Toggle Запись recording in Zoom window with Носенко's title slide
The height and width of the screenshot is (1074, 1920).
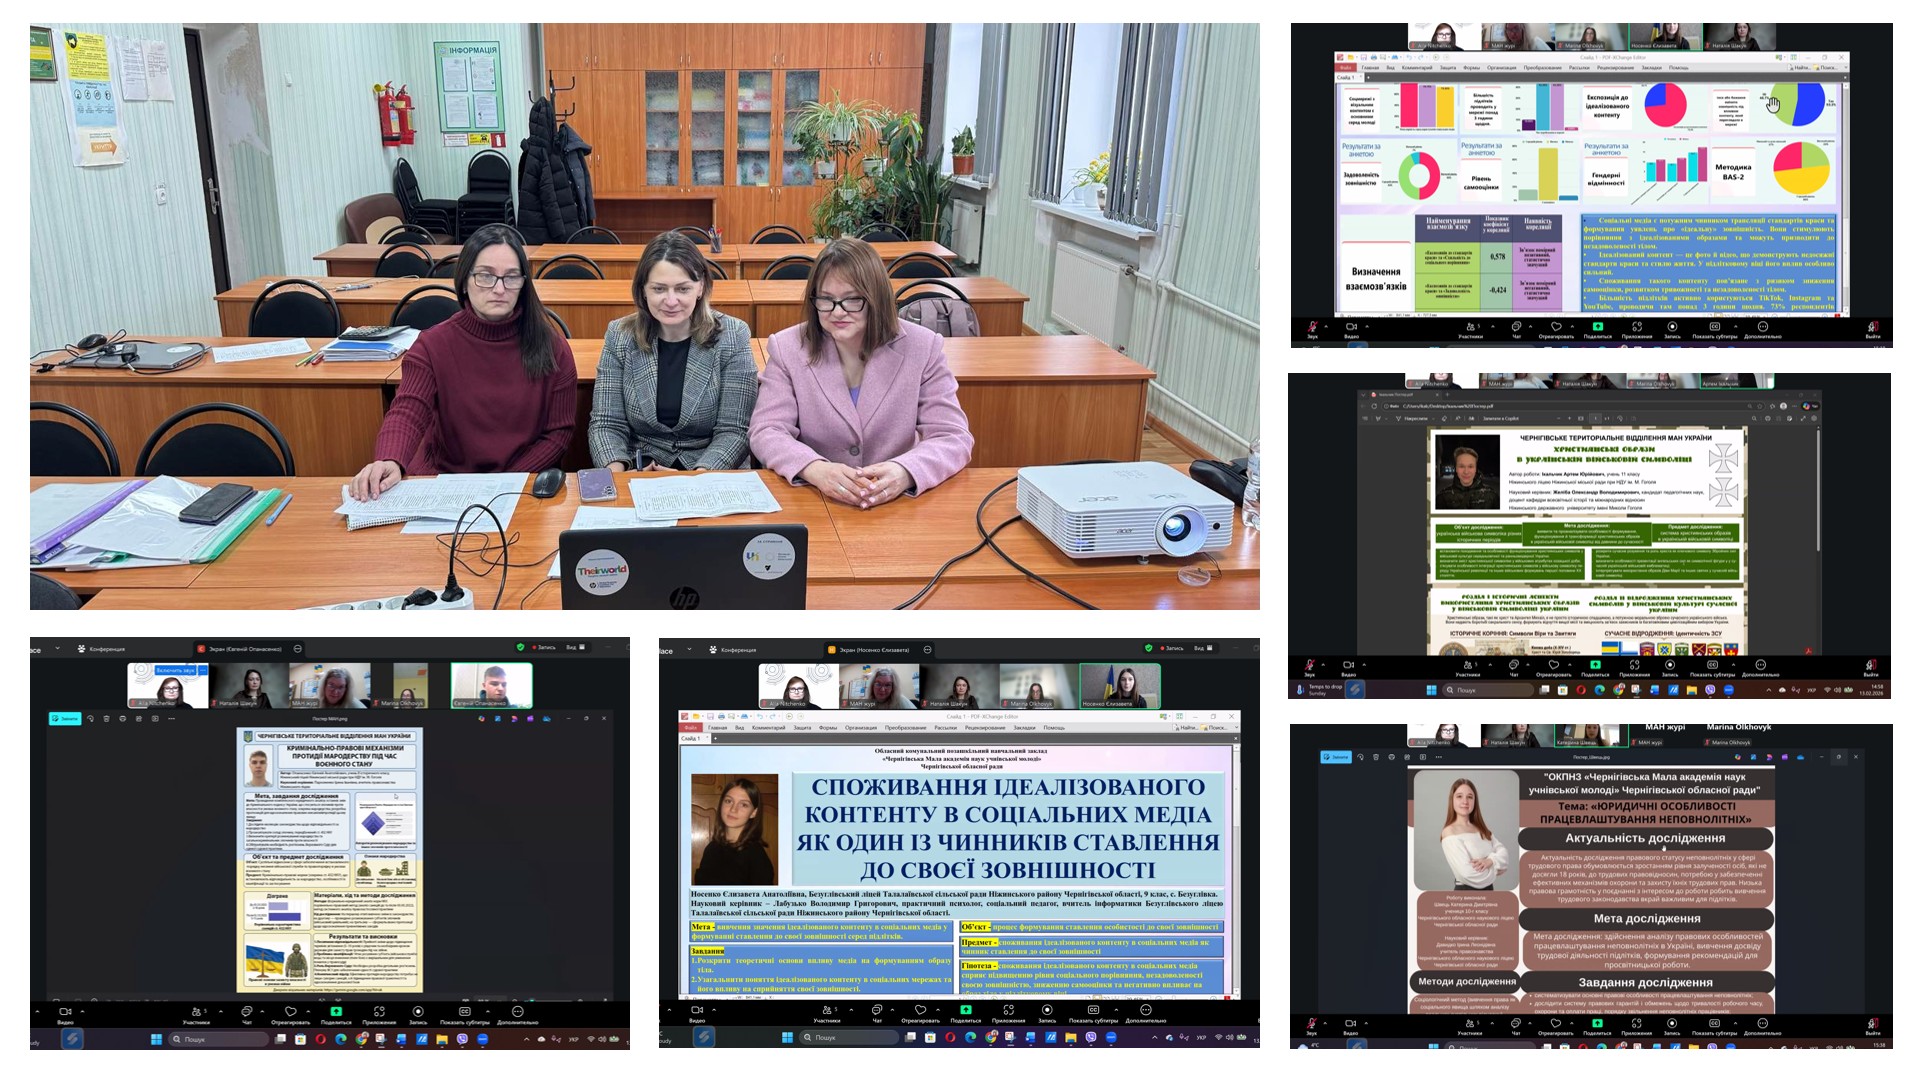(1047, 1010)
